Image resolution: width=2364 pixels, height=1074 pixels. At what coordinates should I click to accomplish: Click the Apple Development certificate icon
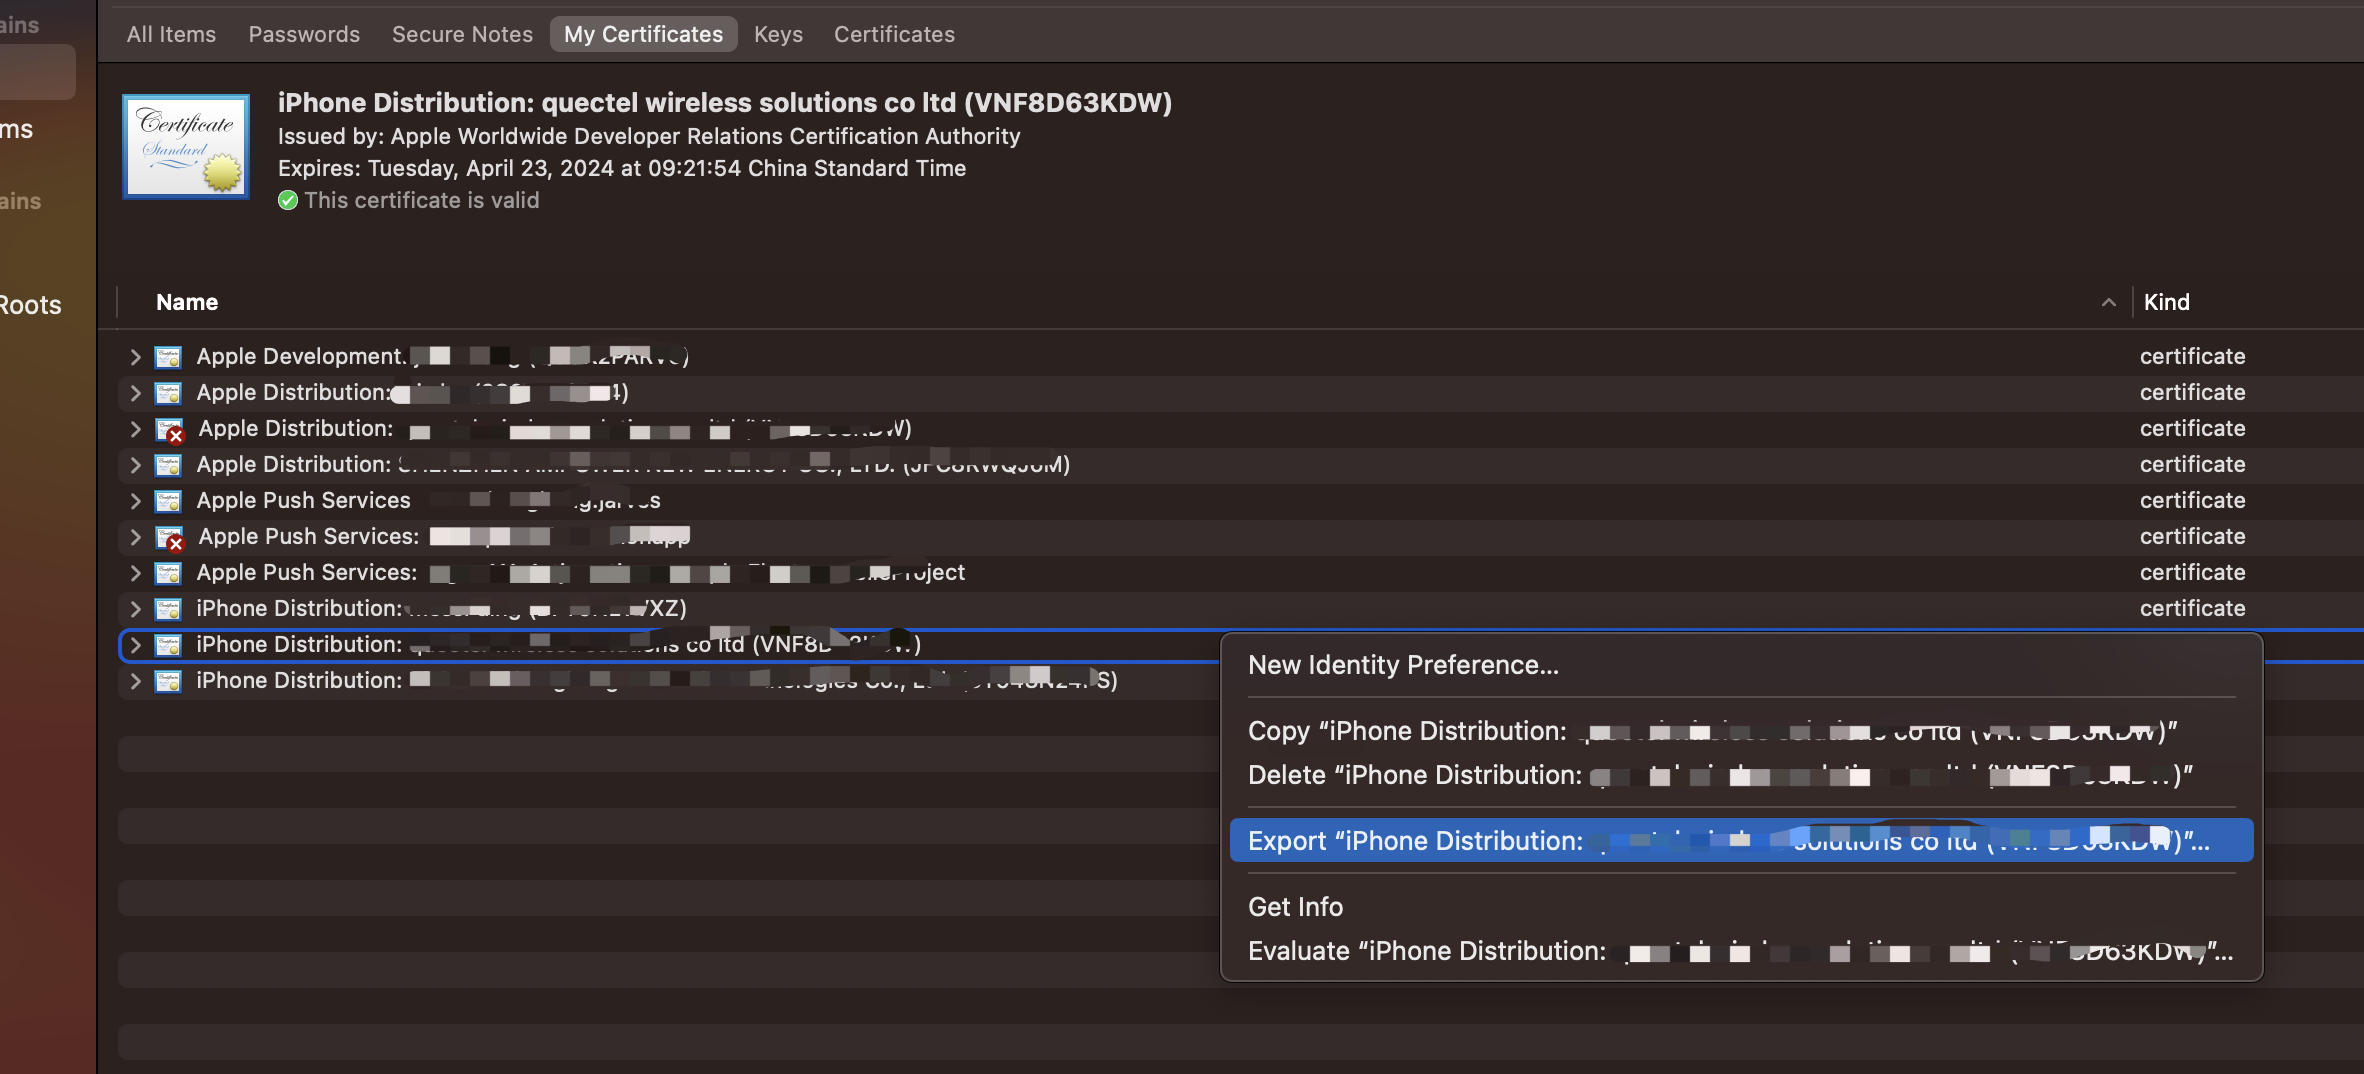168,357
